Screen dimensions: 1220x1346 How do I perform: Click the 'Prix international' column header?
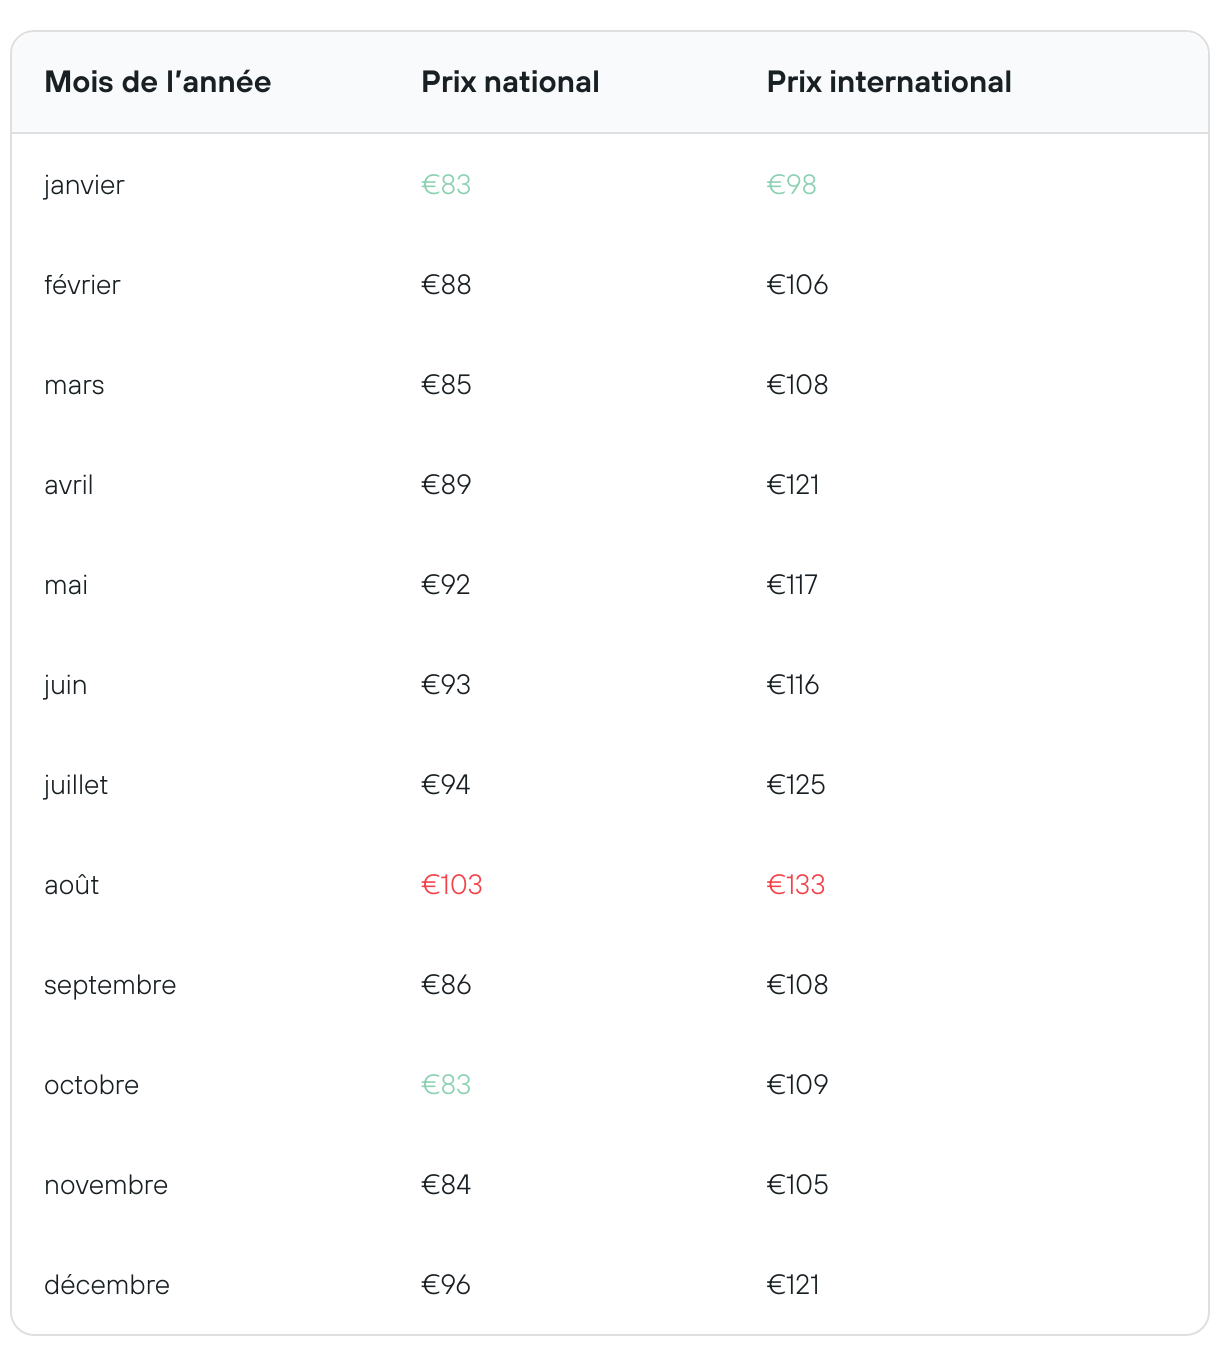click(889, 82)
